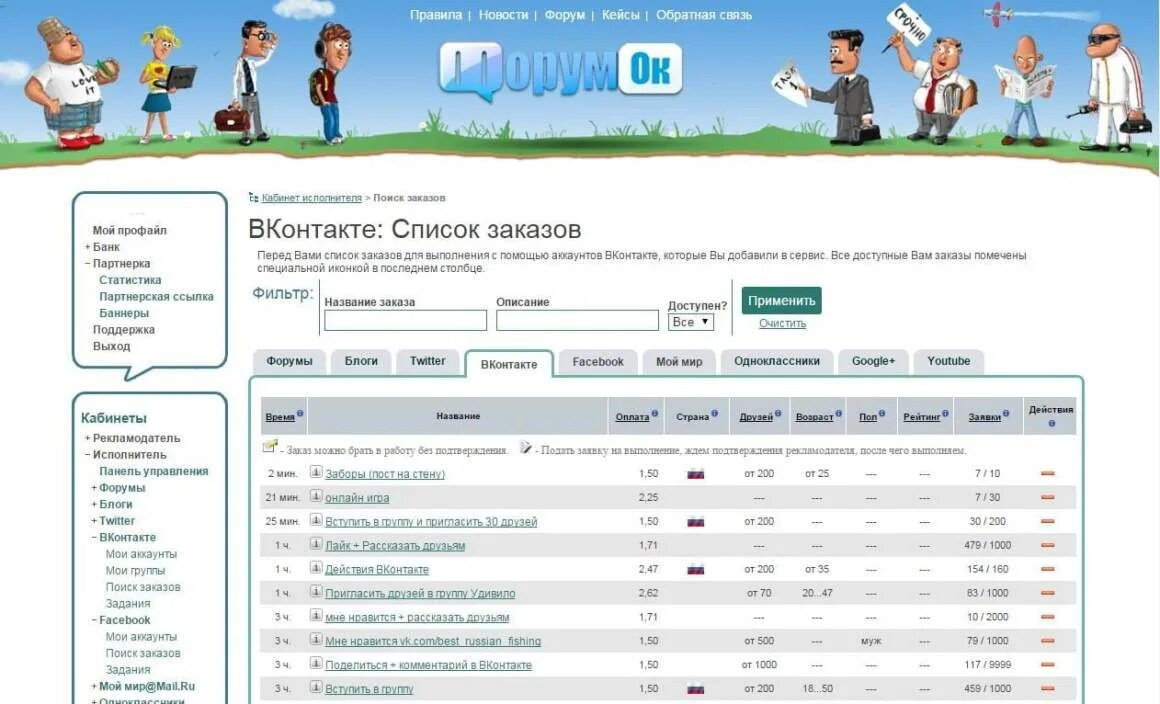Viewport: 1160px width, 704px height.
Task: Click the Очистить link
Action: point(782,323)
